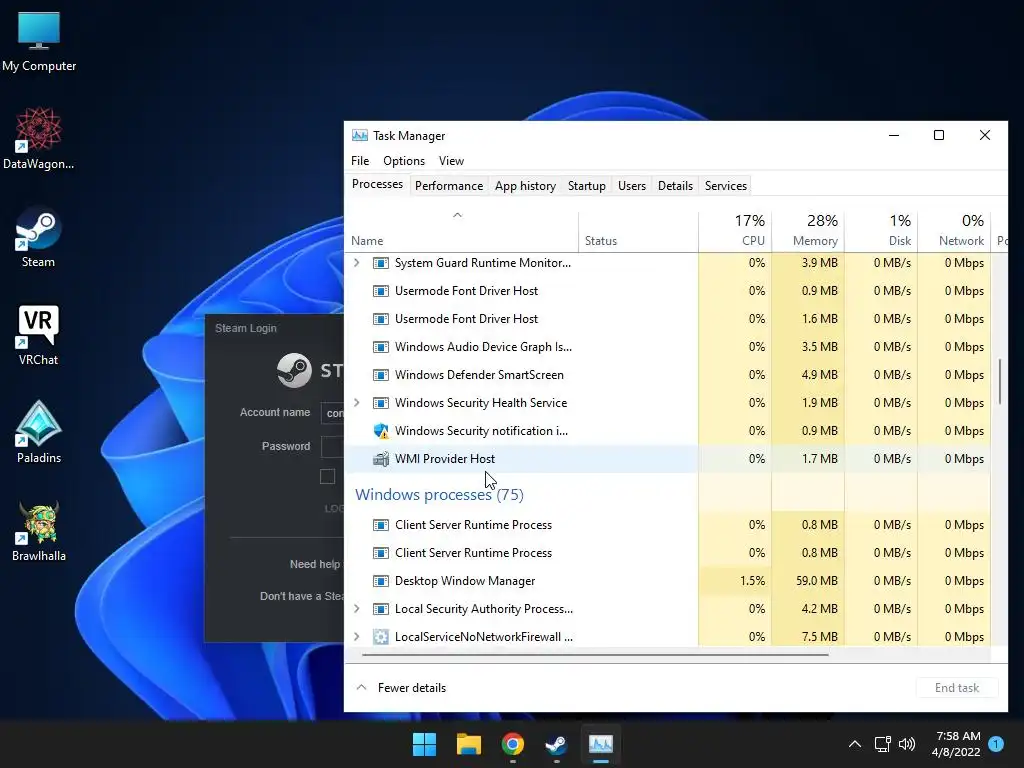
Task: Select the Brawlhalla desktop shortcut
Action: coord(39,530)
